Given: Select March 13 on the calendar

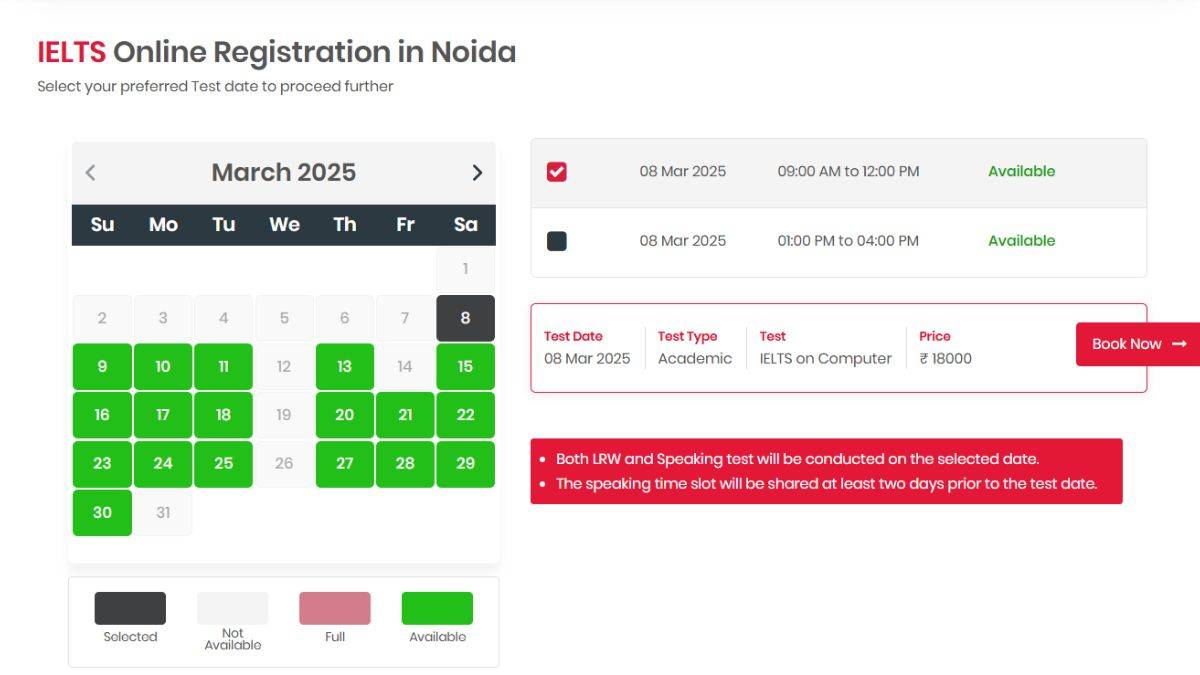Looking at the screenshot, I should coord(344,366).
